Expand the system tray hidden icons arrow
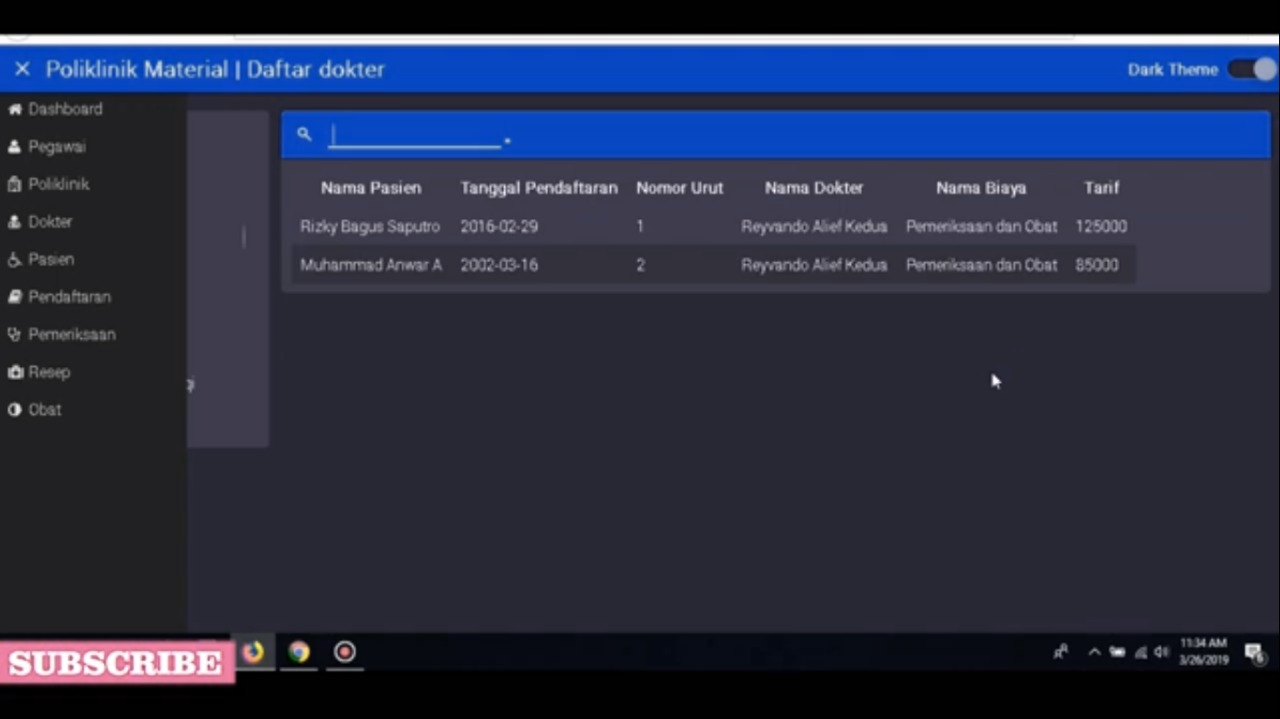Screen dimensions: 1280x719 coord(1093,652)
